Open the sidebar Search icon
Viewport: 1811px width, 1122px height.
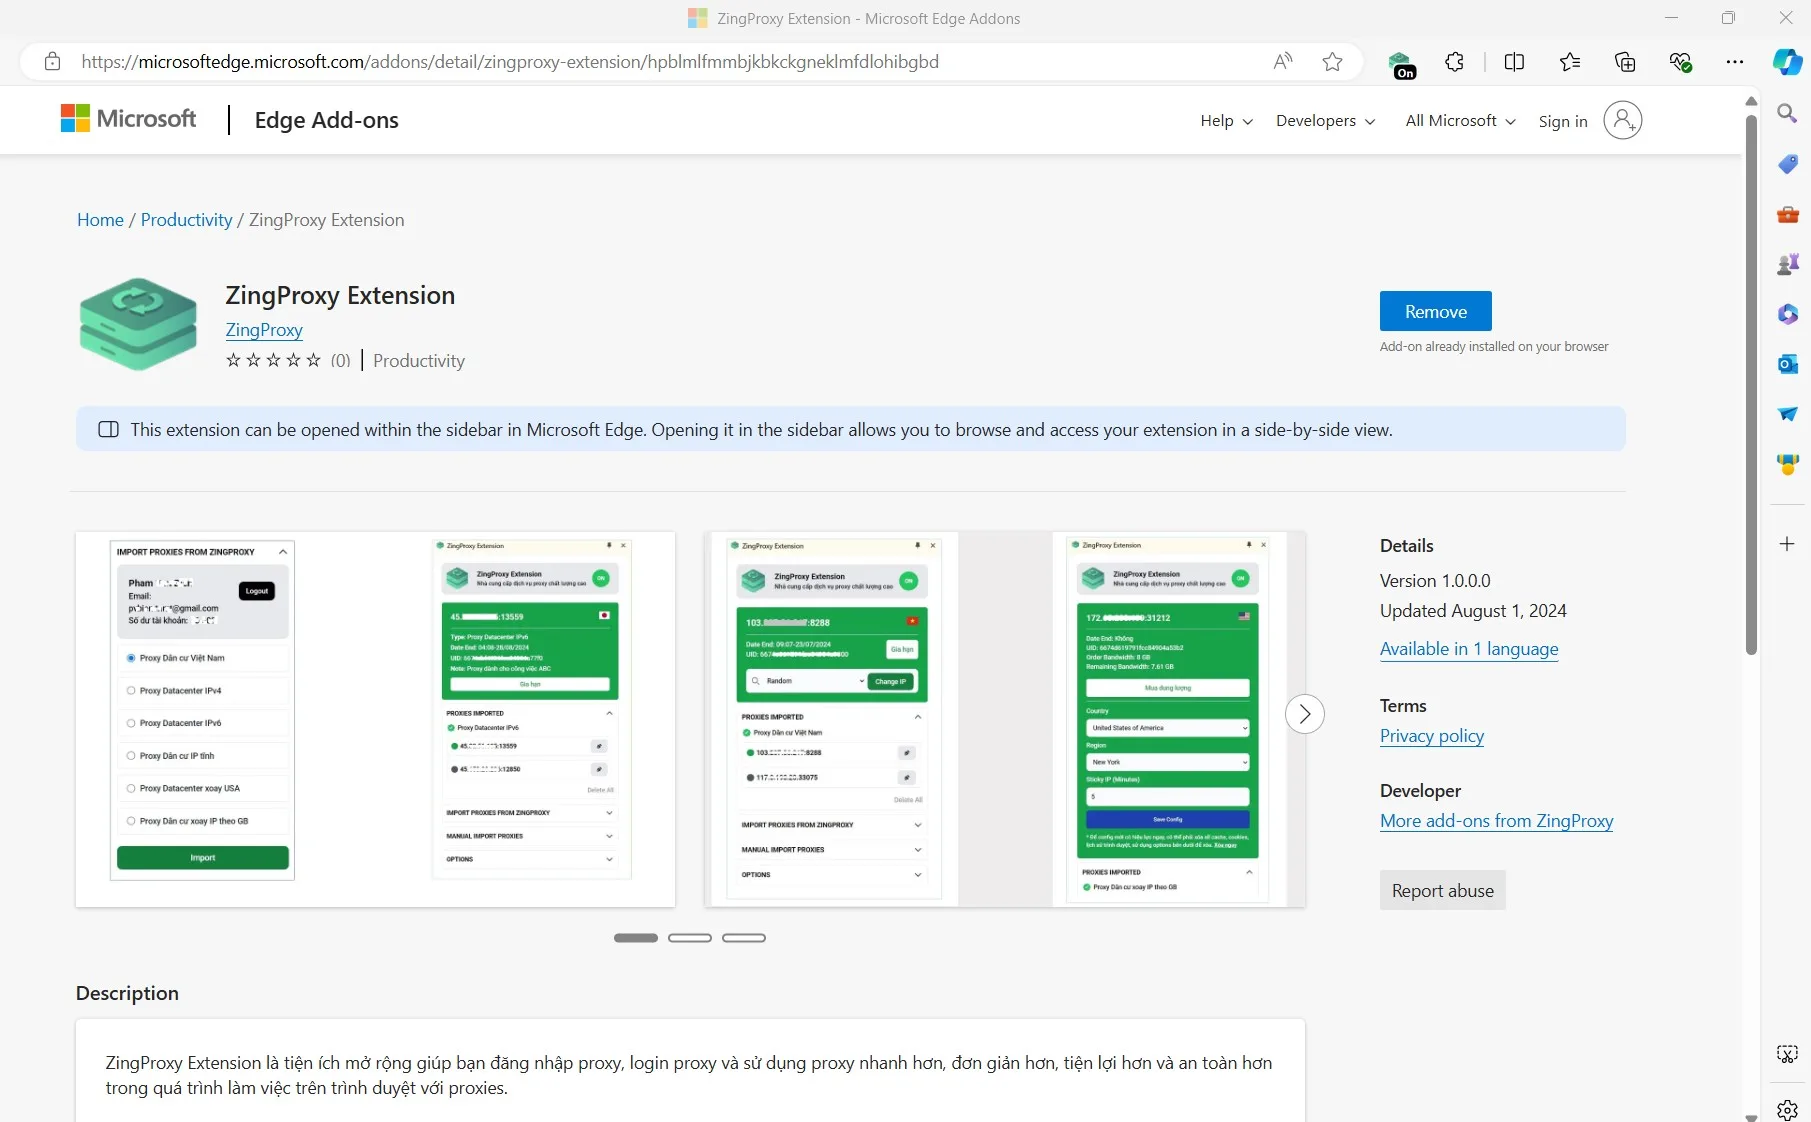pyautogui.click(x=1787, y=113)
